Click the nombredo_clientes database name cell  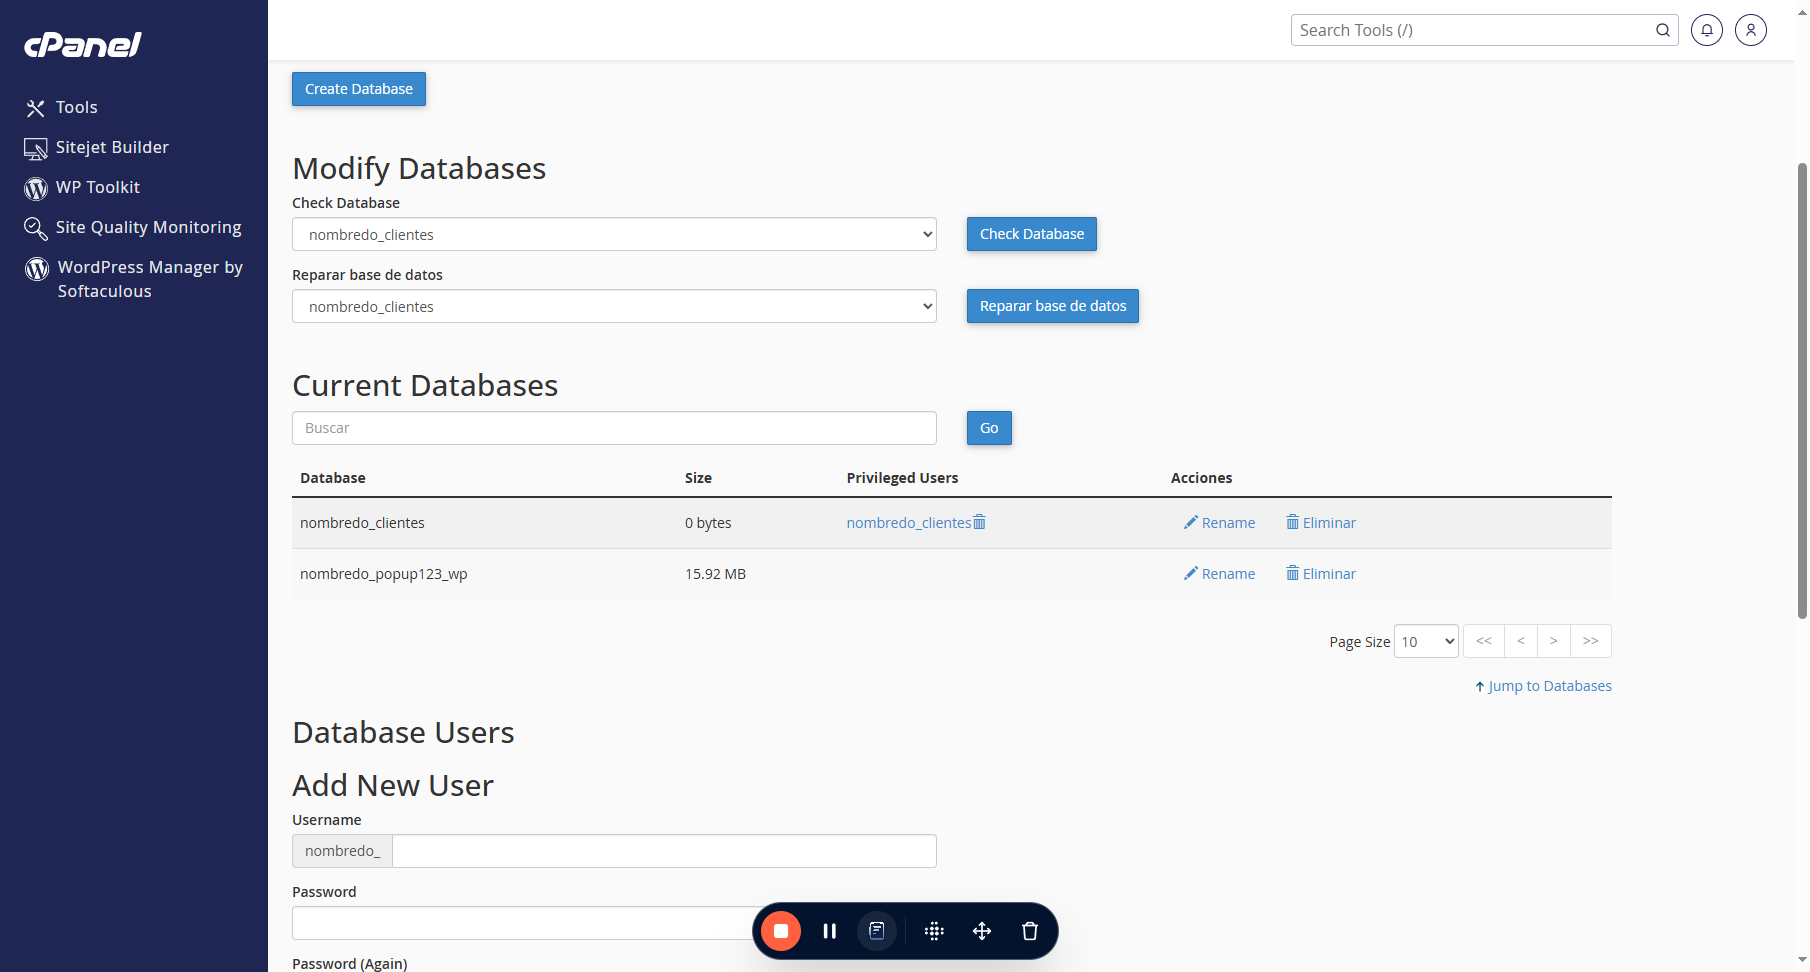click(x=362, y=522)
